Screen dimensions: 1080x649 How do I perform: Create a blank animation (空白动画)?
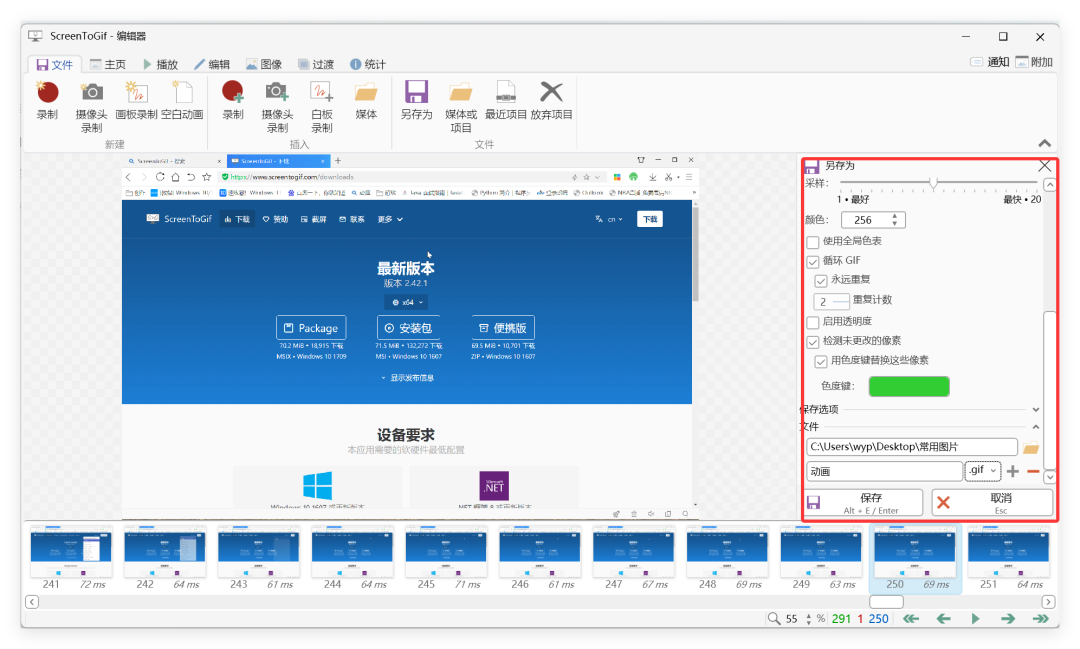pos(182,101)
